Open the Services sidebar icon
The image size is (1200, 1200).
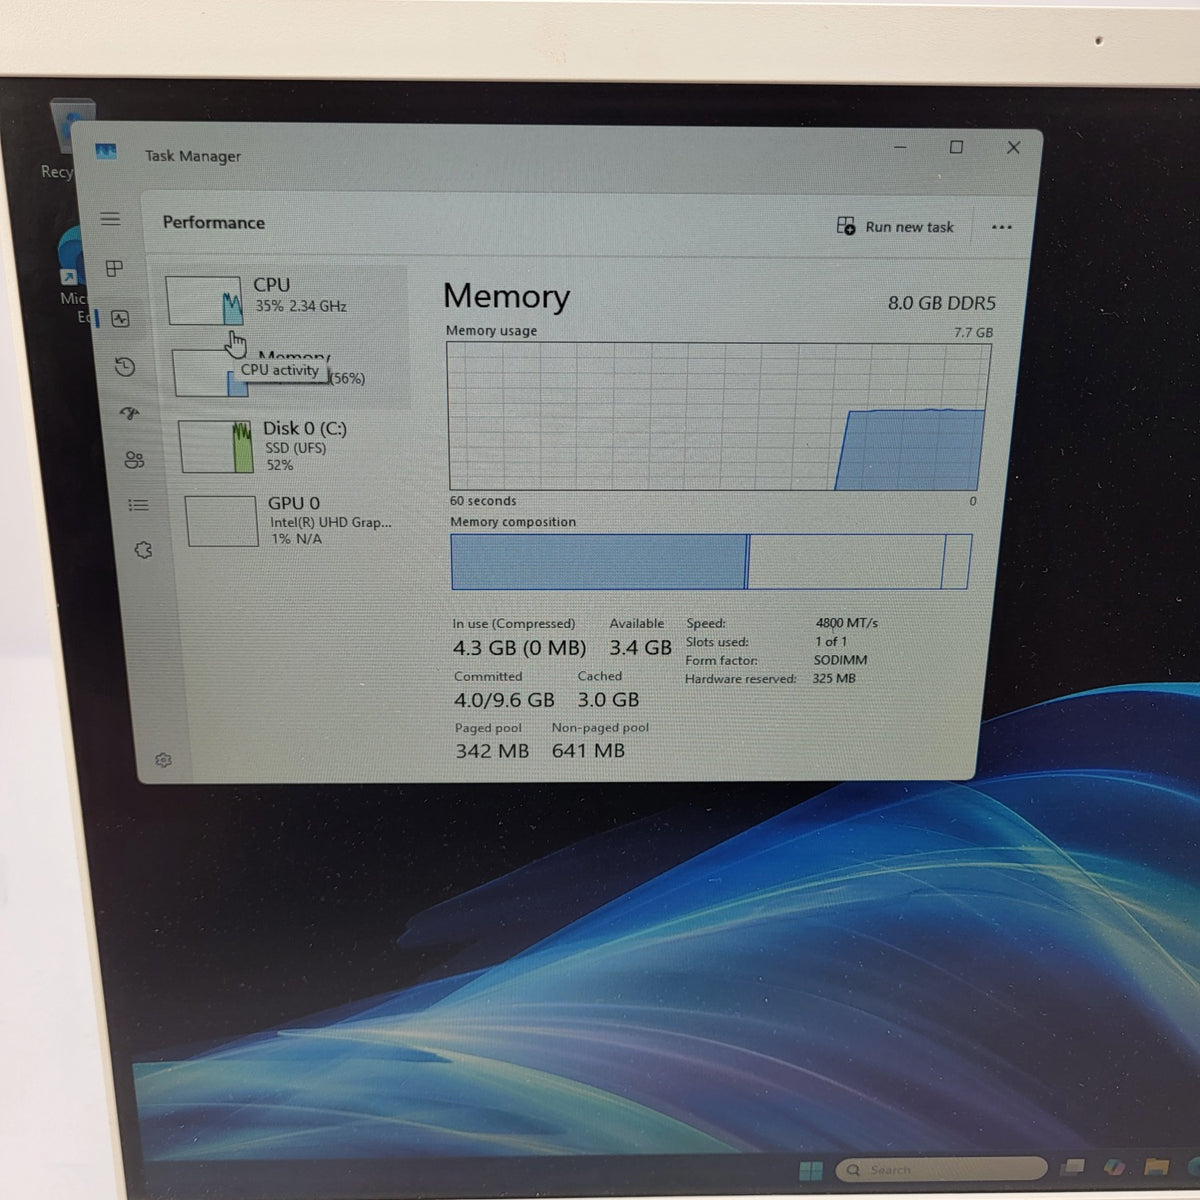point(143,550)
